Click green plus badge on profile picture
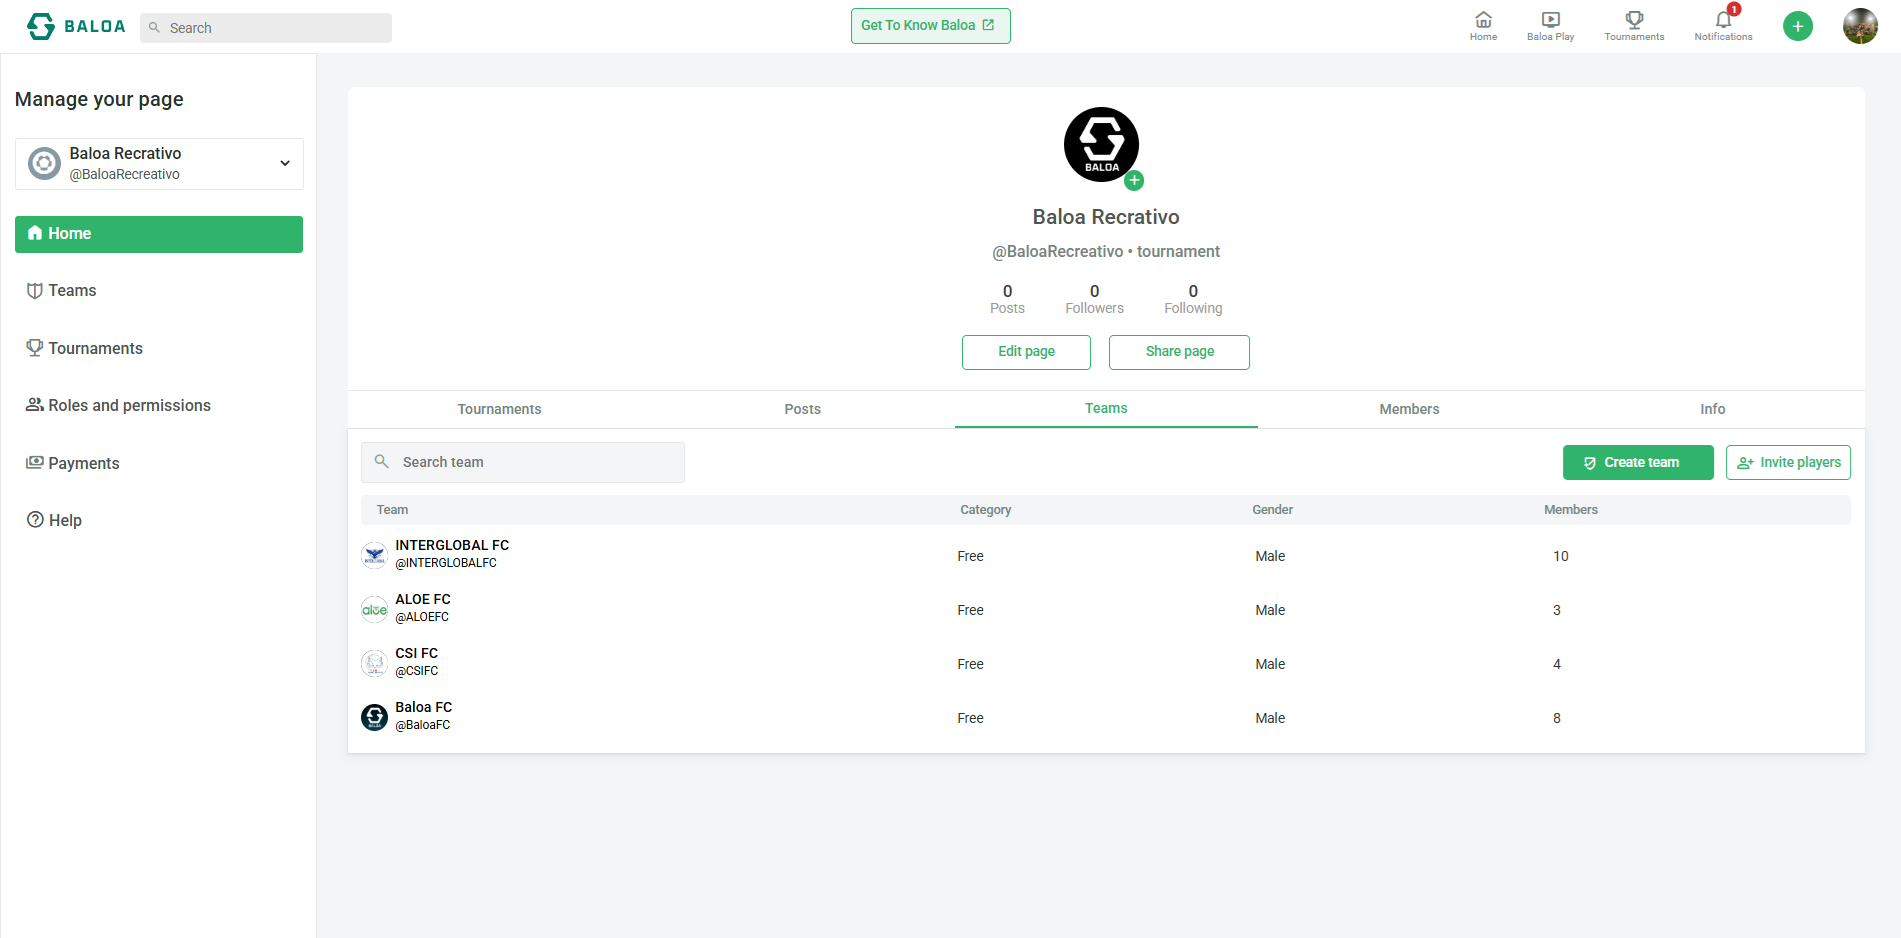 click(x=1134, y=181)
